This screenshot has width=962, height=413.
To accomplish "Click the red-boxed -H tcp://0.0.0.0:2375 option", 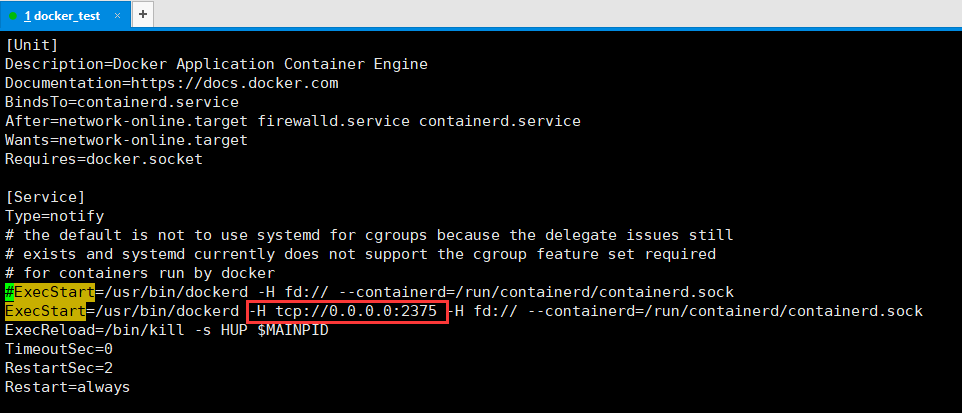I will click(x=347, y=312).
